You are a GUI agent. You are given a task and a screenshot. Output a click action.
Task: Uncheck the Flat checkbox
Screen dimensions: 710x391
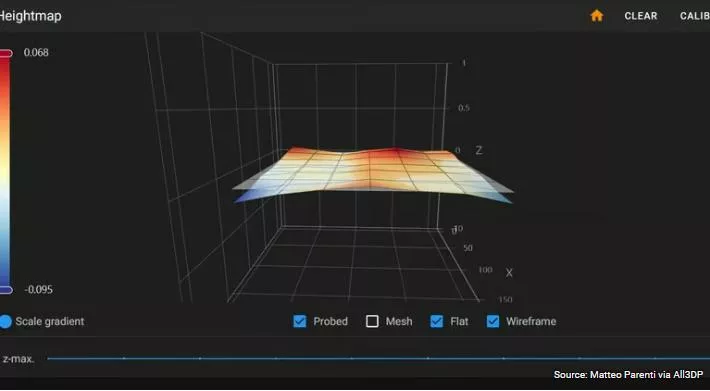(x=437, y=321)
